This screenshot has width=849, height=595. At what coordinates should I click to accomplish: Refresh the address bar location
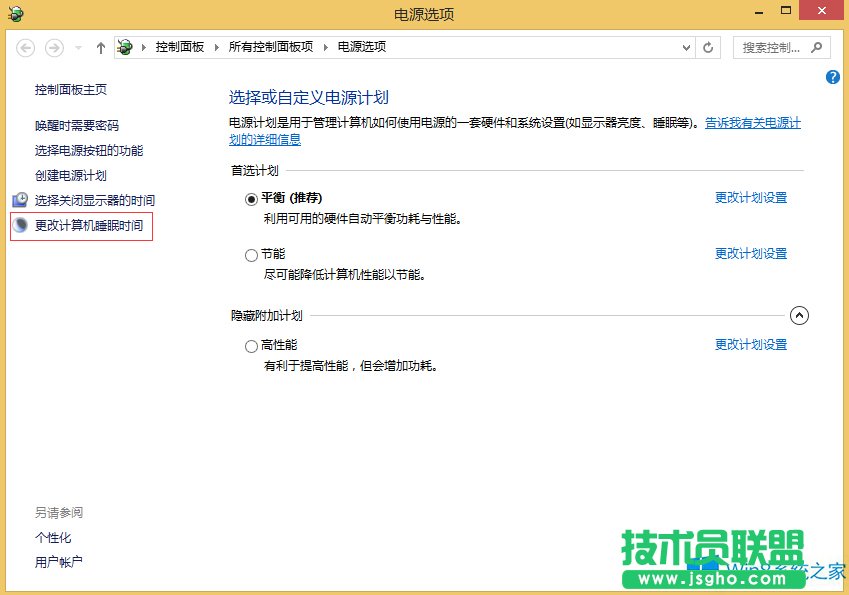708,47
